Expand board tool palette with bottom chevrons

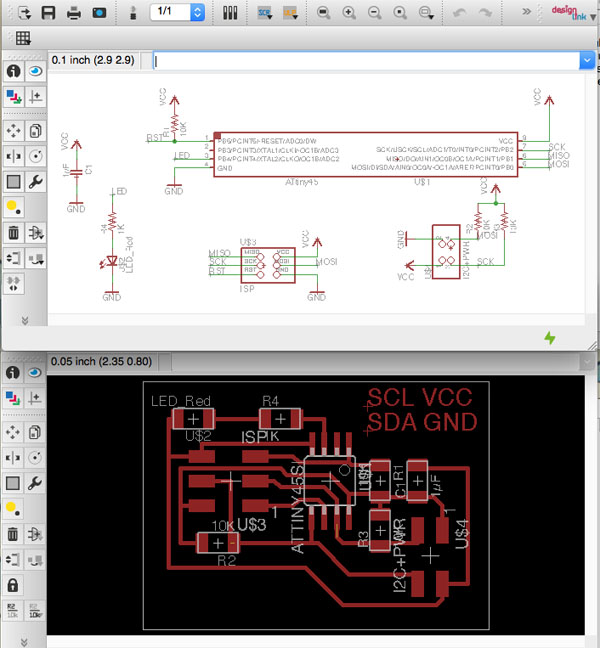click(x=24, y=642)
